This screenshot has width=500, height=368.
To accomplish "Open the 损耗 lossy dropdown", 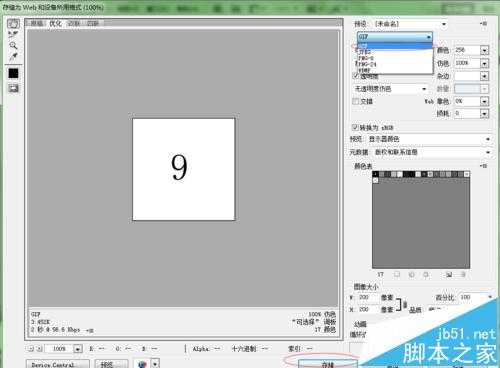I will (x=484, y=114).
